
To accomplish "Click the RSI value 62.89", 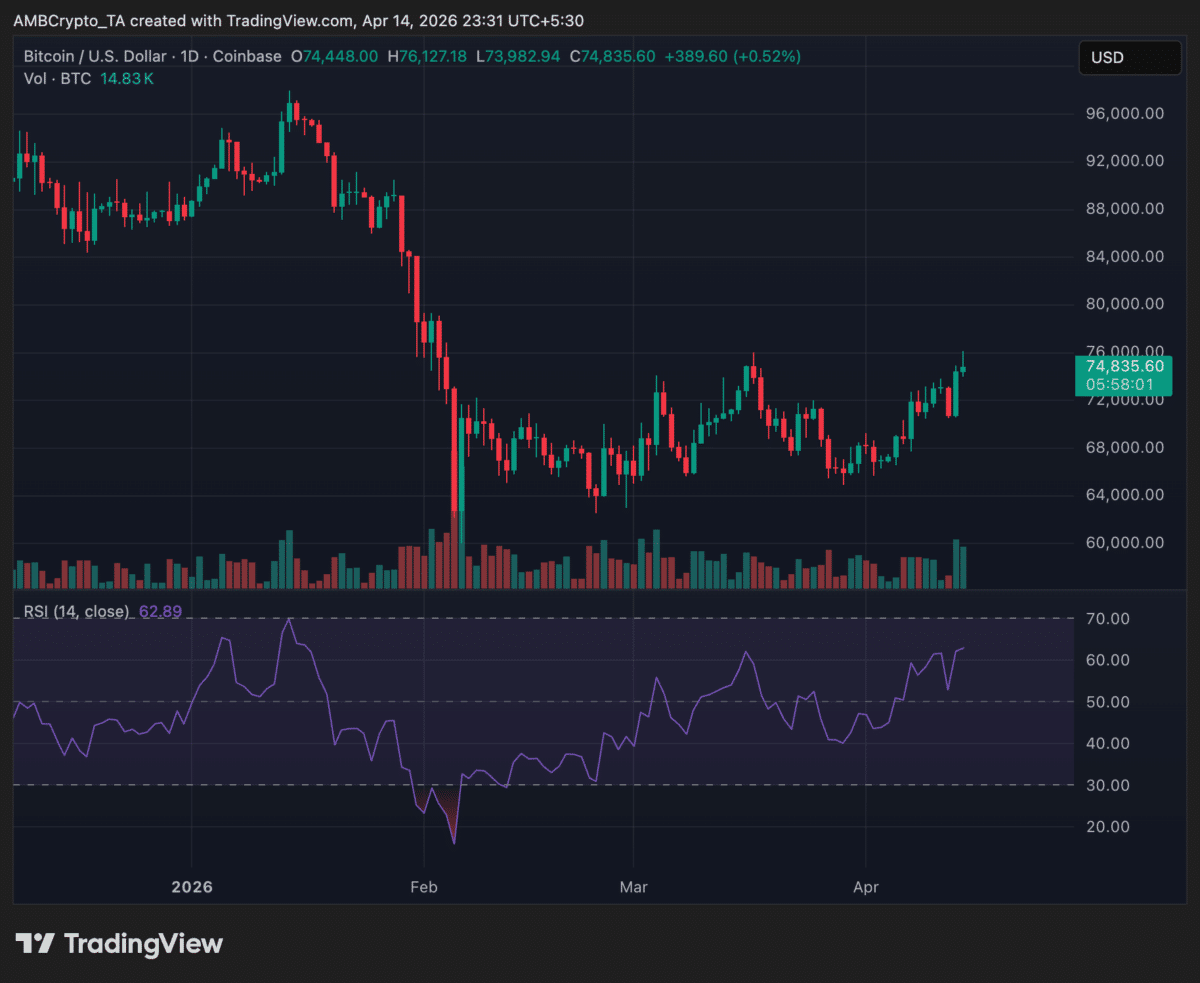I will point(161,610).
